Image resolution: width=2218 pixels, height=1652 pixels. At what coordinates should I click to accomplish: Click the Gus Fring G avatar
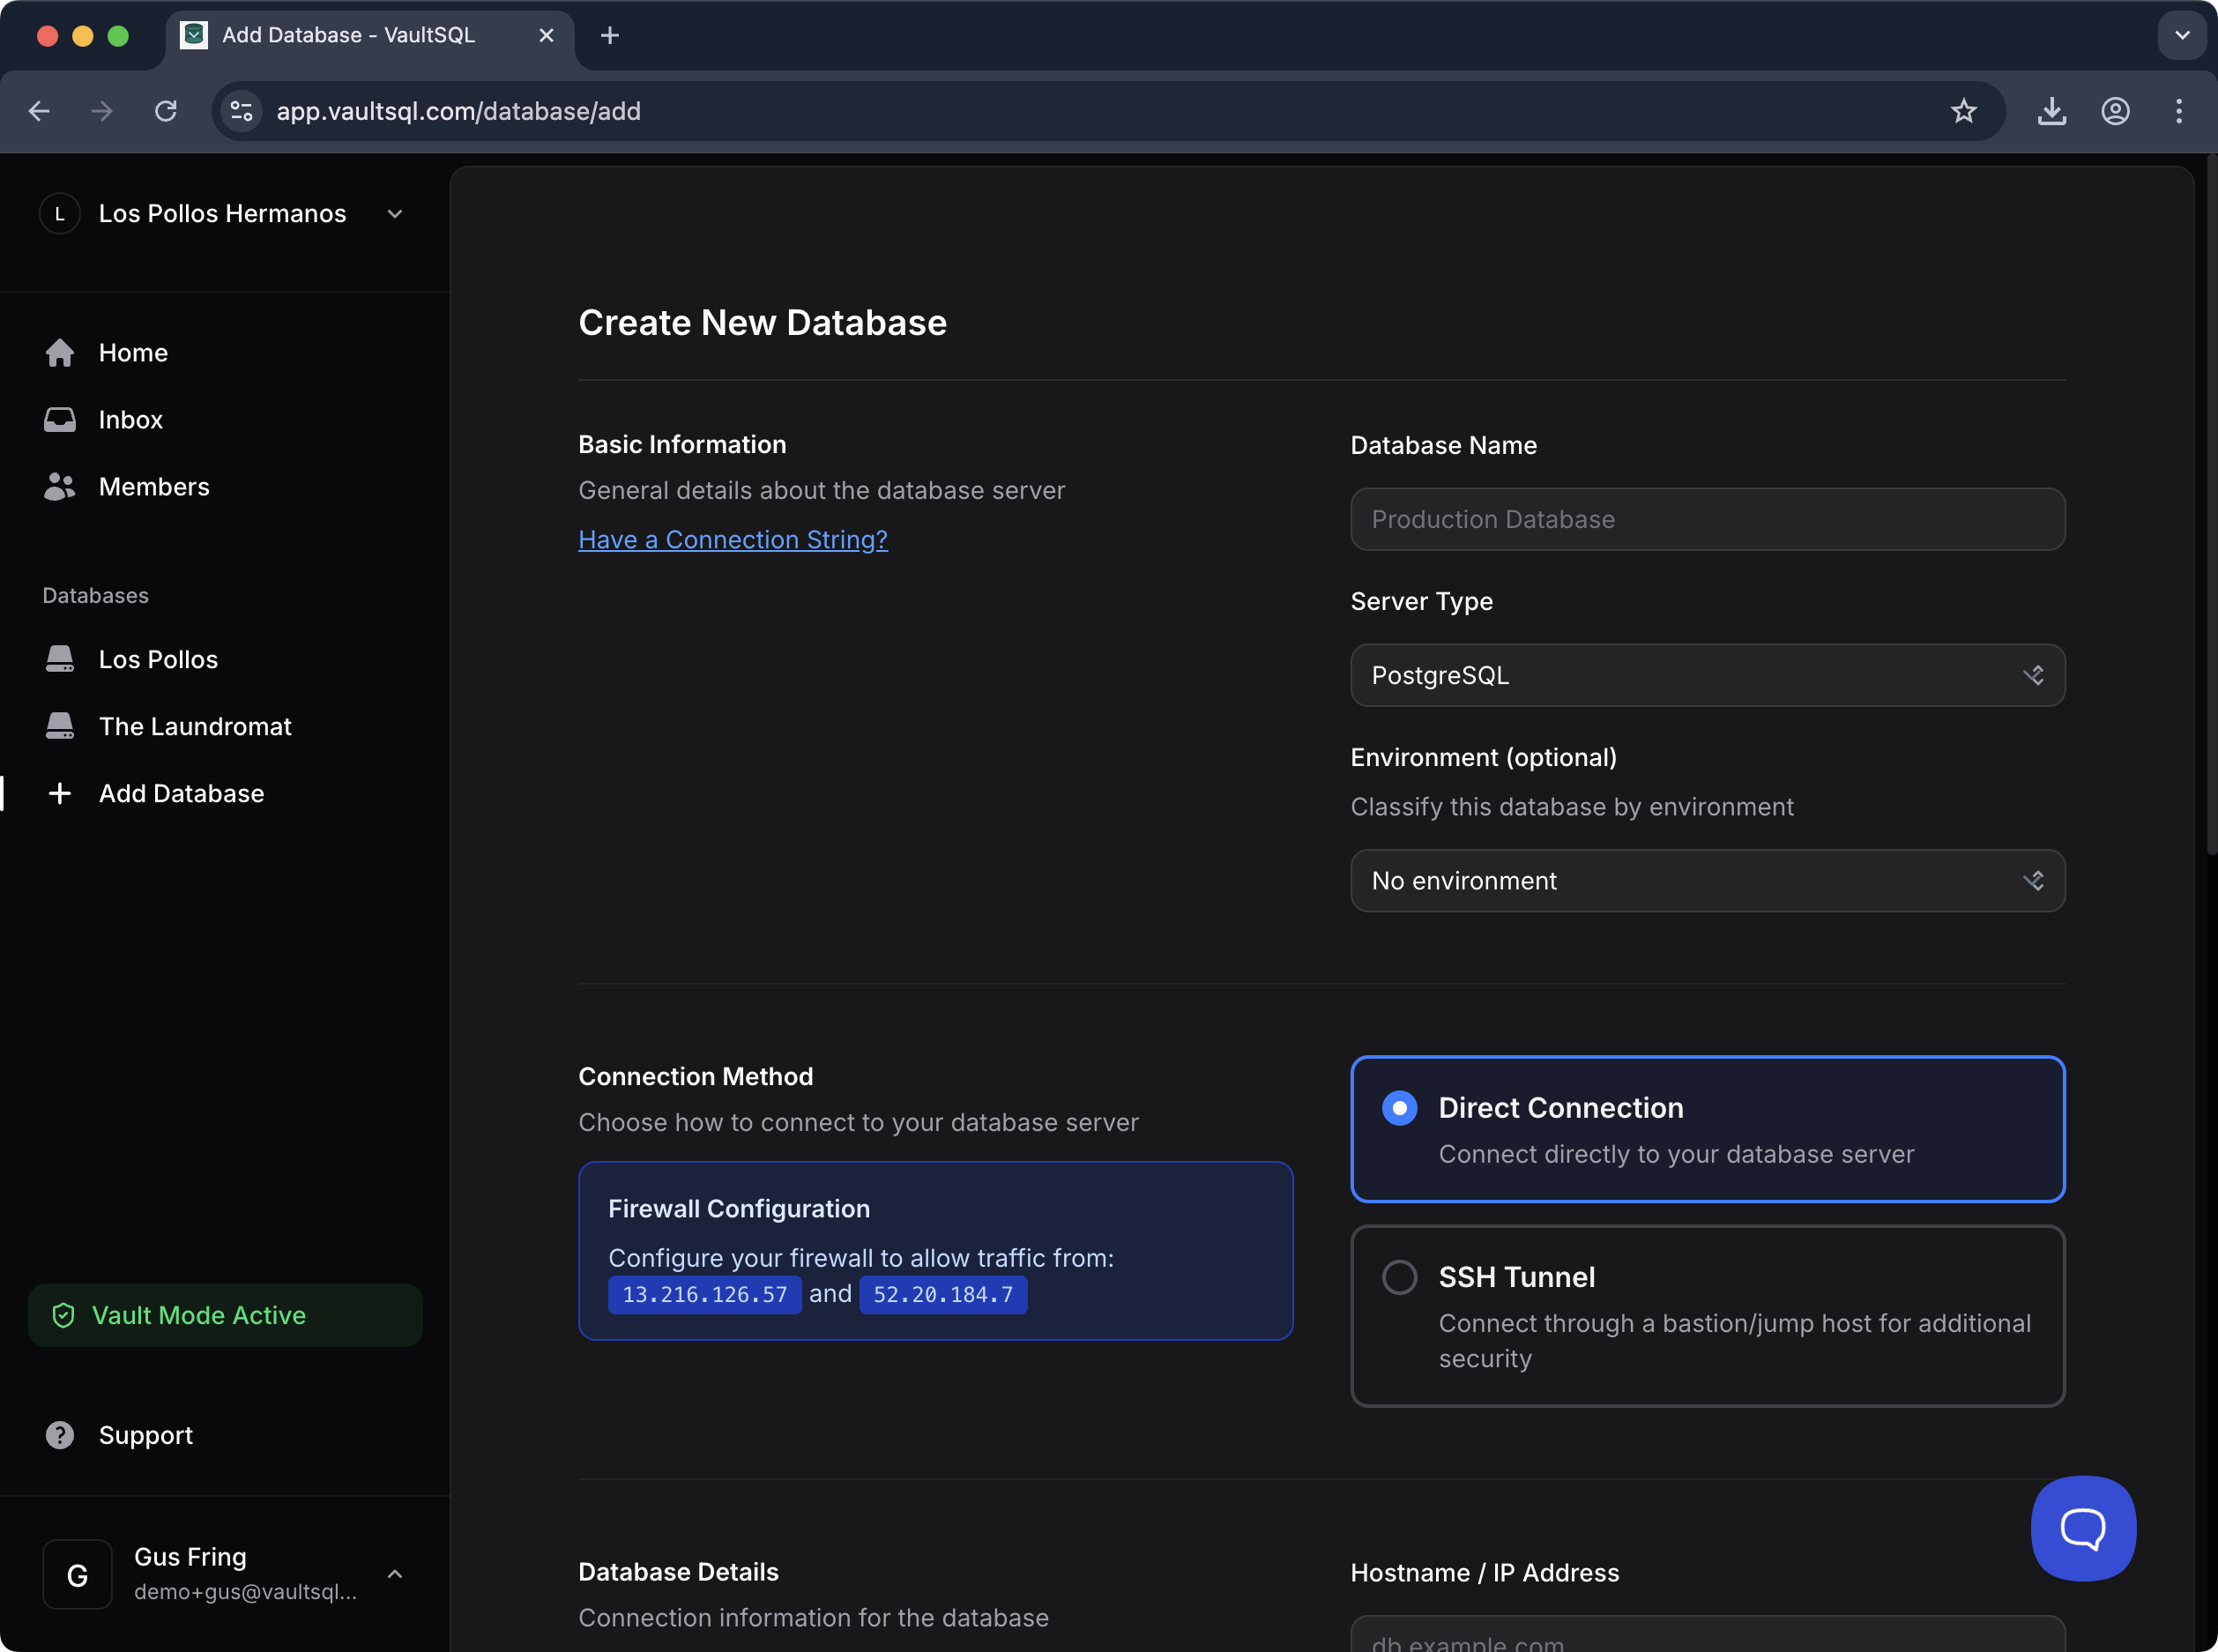tap(77, 1575)
